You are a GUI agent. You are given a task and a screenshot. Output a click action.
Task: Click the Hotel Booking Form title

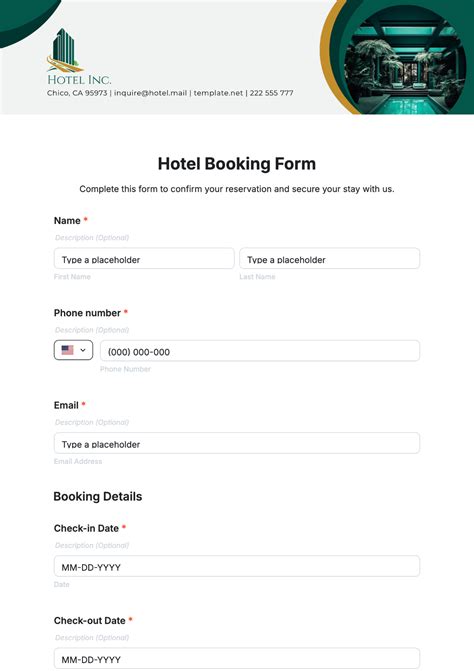(x=237, y=164)
